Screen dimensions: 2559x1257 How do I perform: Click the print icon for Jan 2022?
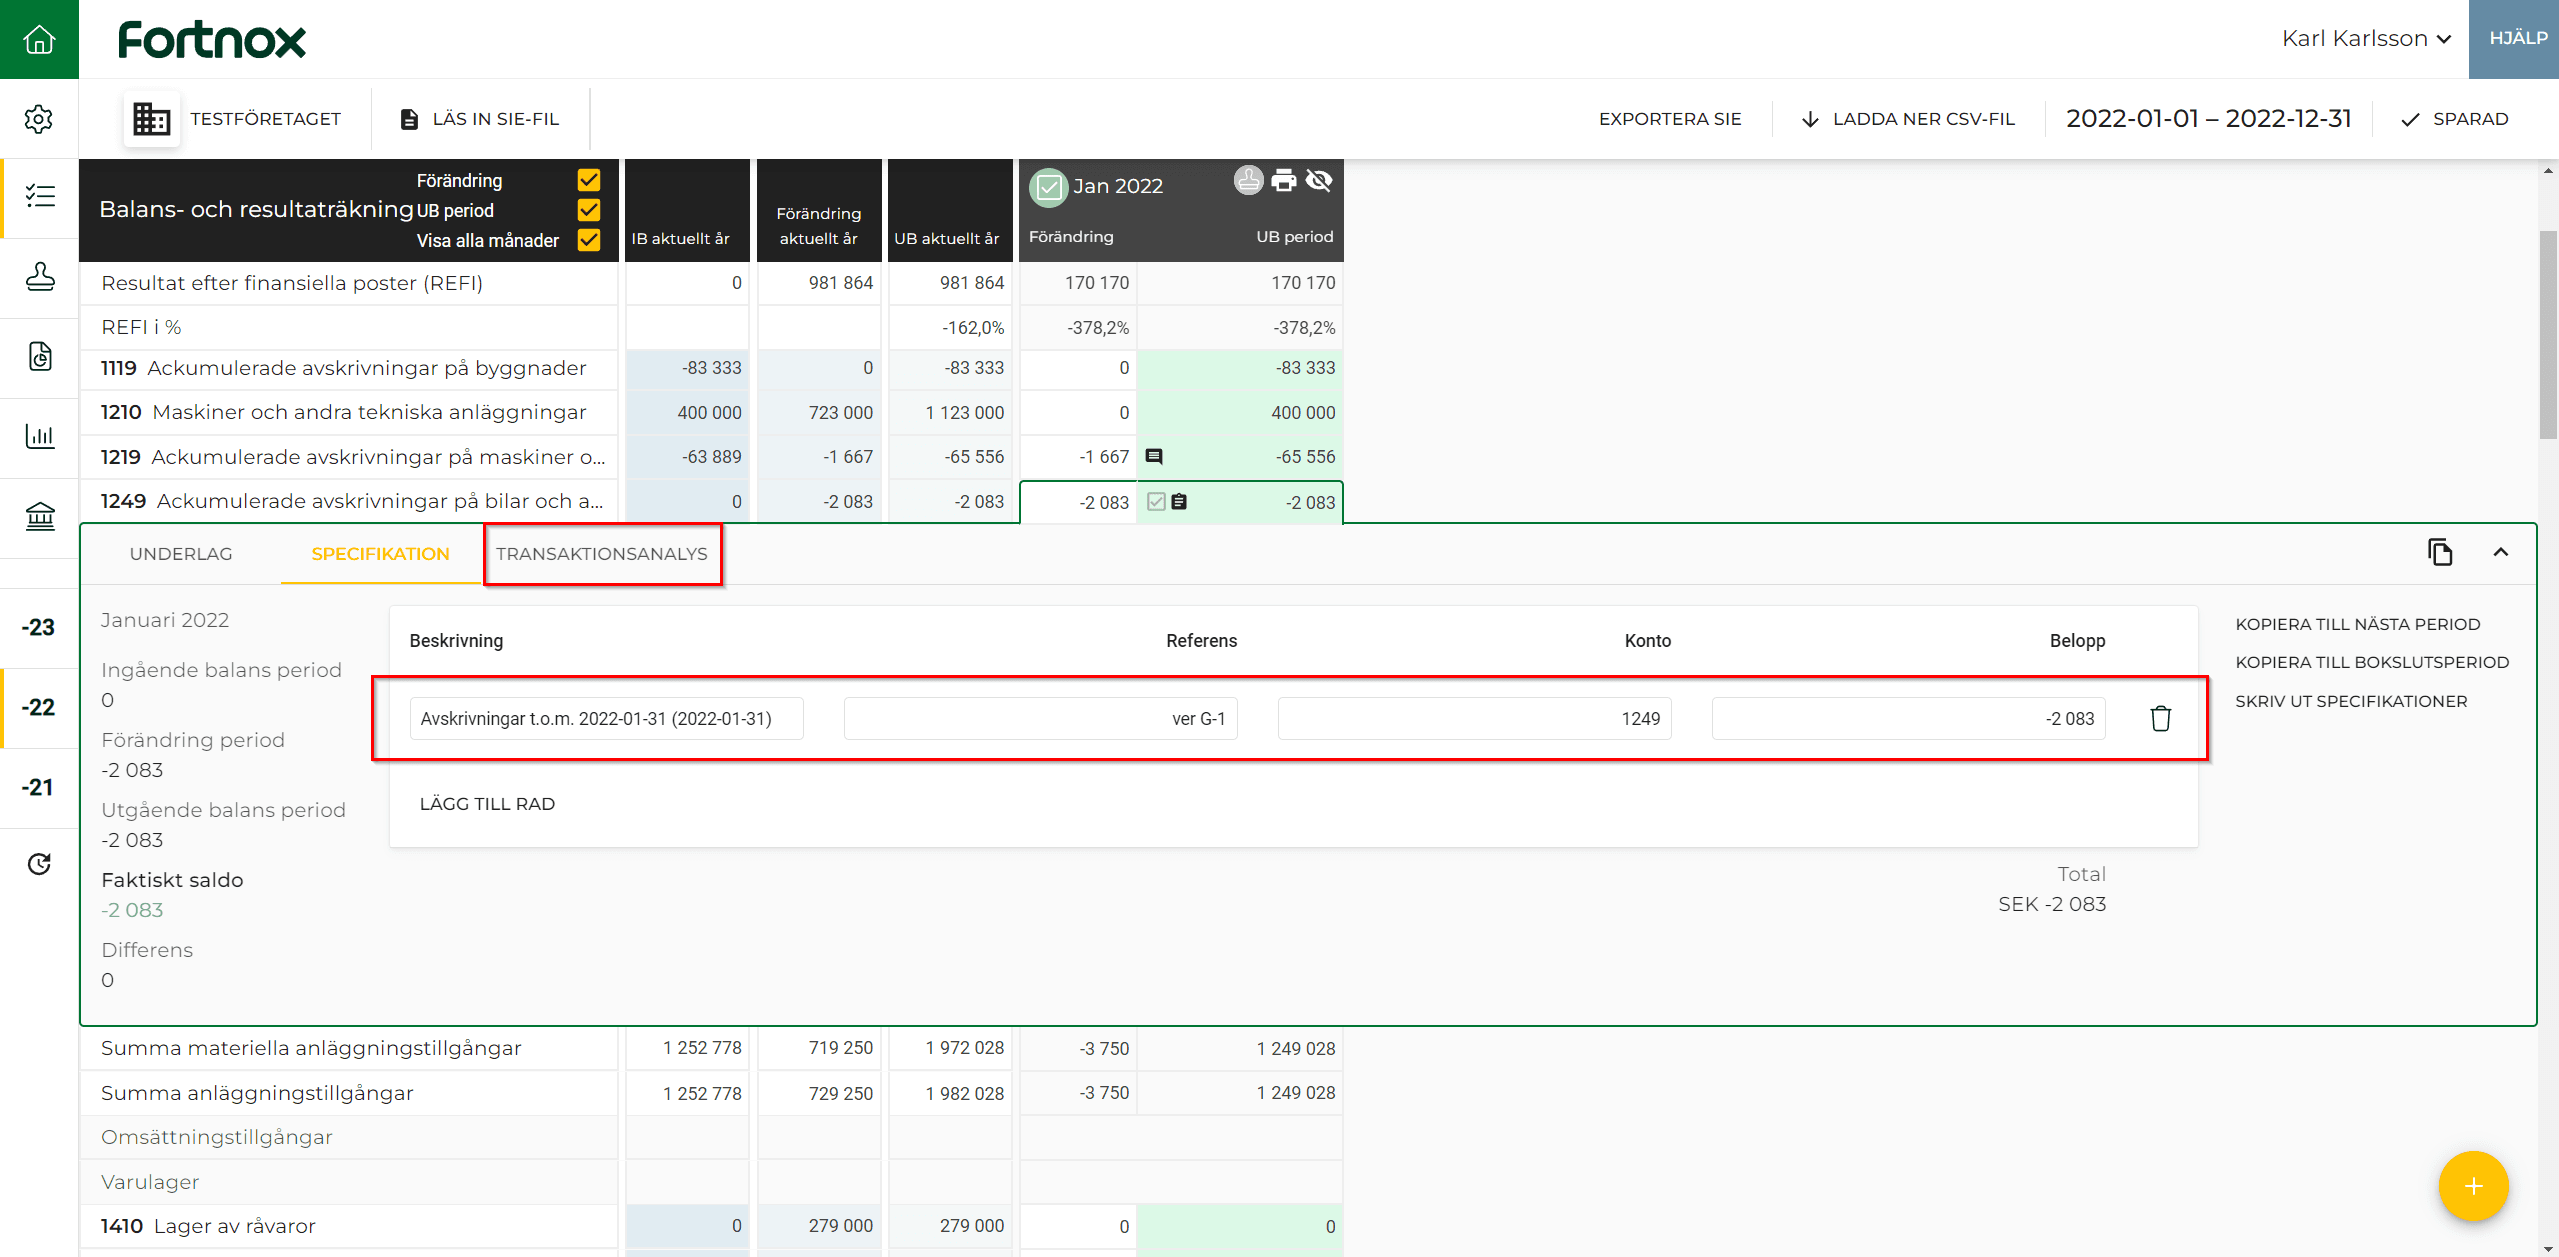1283,181
